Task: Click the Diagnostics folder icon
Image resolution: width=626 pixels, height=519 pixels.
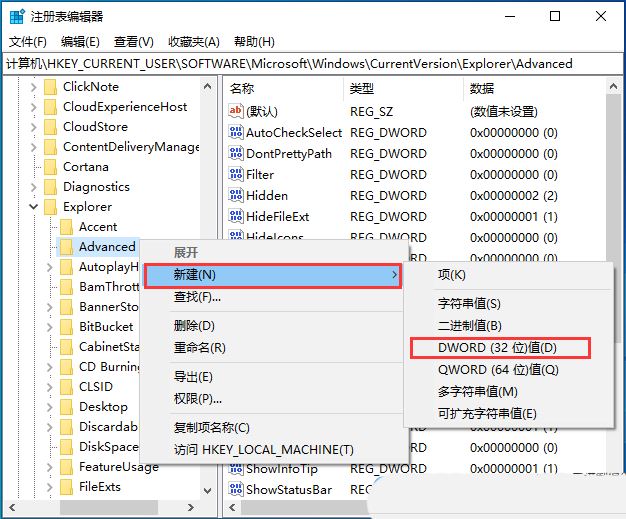Action: (50, 187)
